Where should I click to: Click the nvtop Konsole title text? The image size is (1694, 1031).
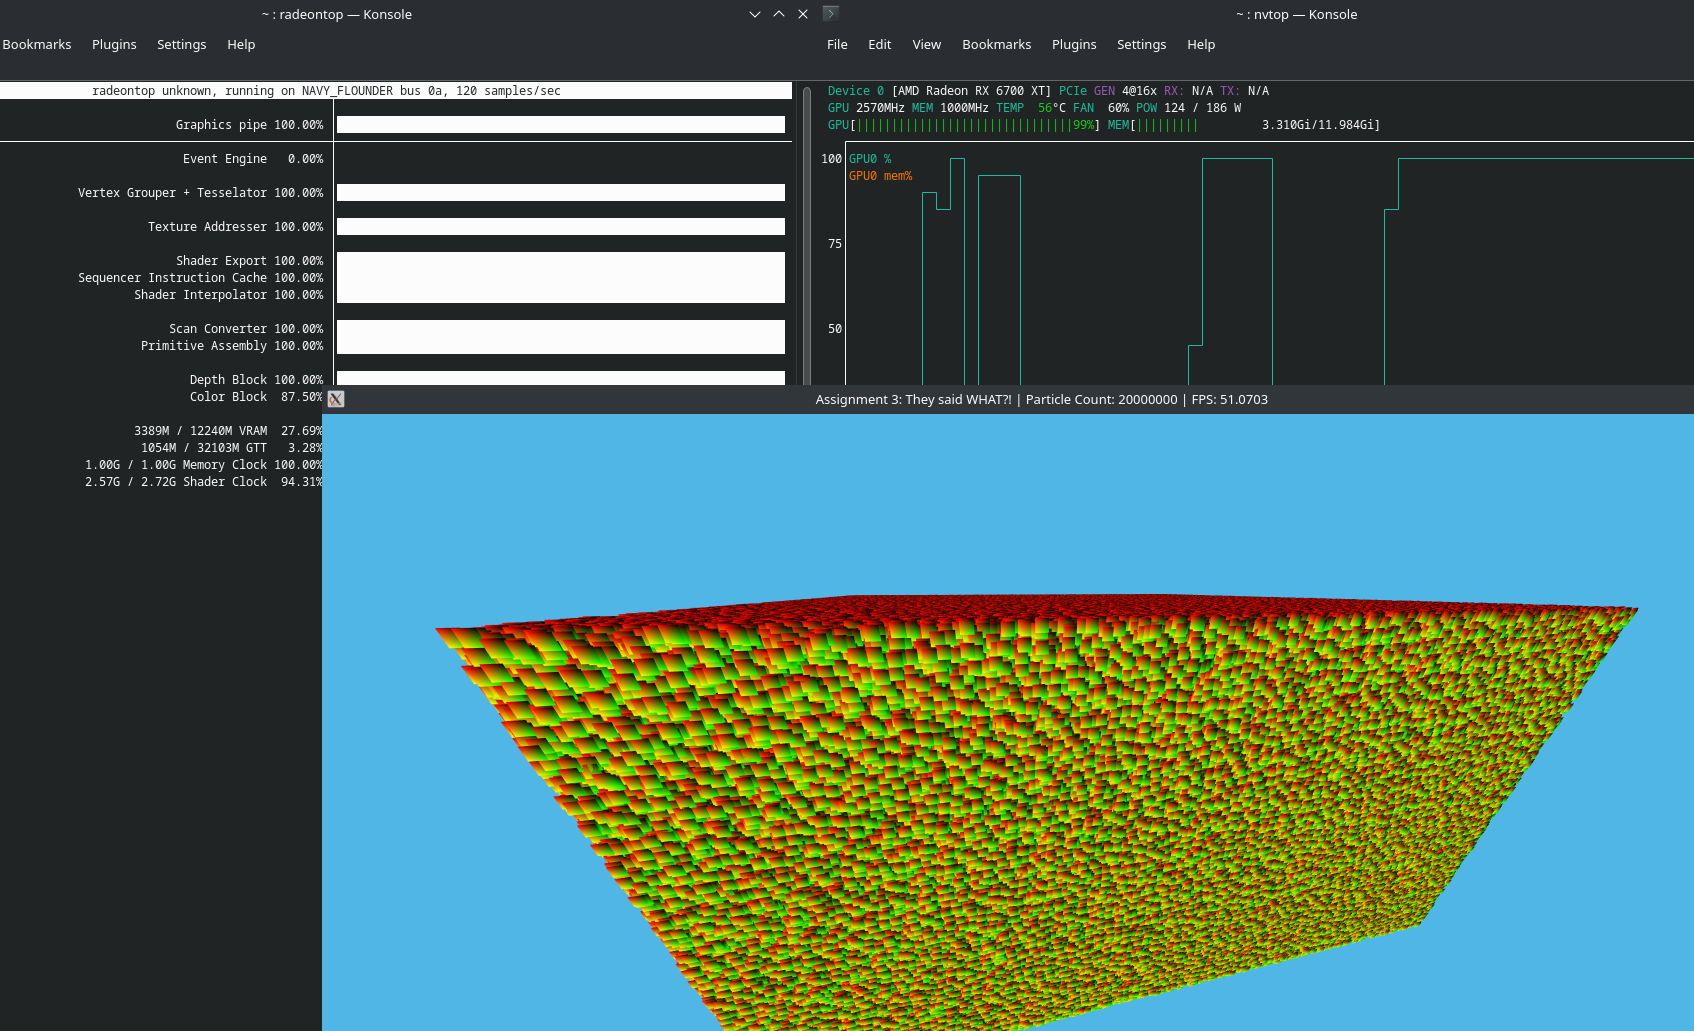[x=1296, y=14]
